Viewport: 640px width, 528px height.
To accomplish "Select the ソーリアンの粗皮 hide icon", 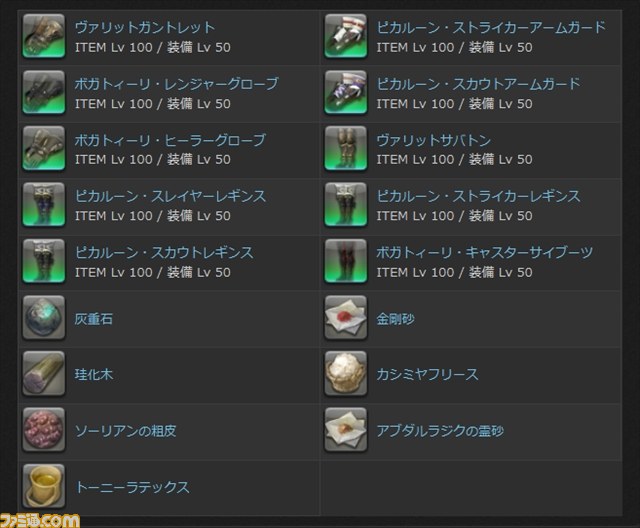I will [44, 430].
